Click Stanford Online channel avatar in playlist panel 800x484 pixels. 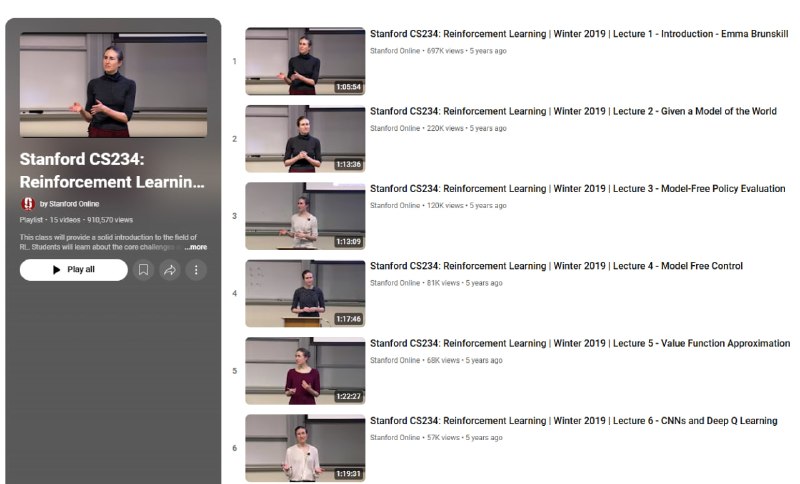(x=28, y=204)
